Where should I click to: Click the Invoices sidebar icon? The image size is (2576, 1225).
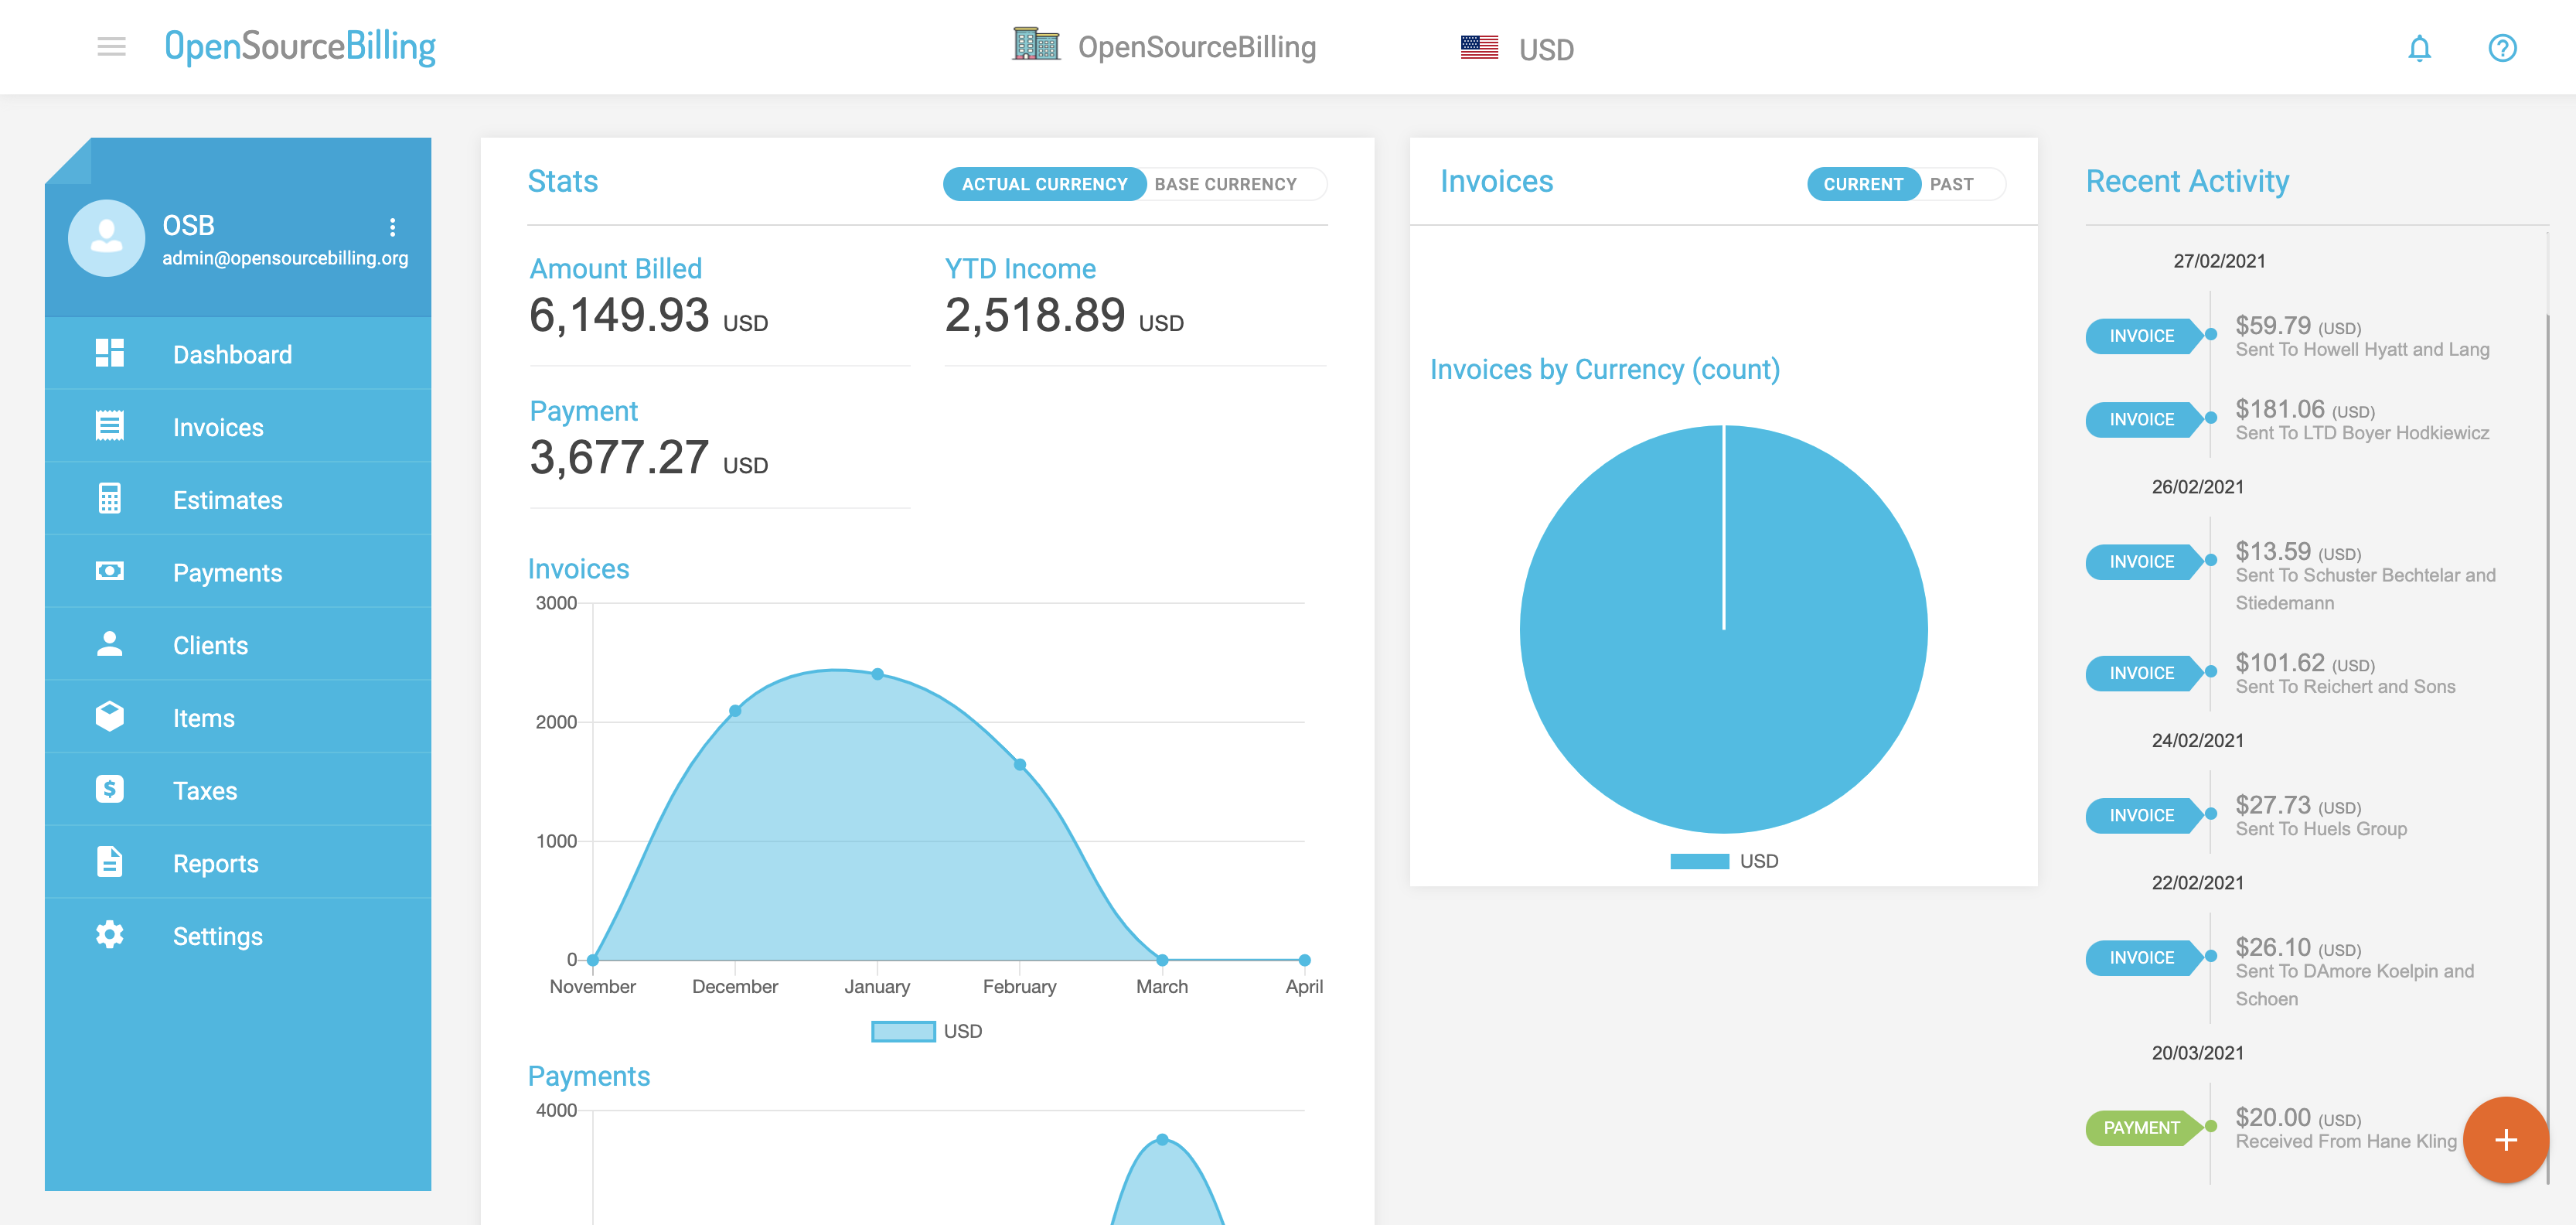110,426
